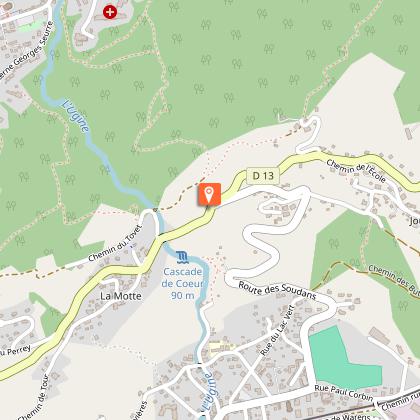Click the Perrey street label
This screenshot has width=420, height=420.
[15, 351]
